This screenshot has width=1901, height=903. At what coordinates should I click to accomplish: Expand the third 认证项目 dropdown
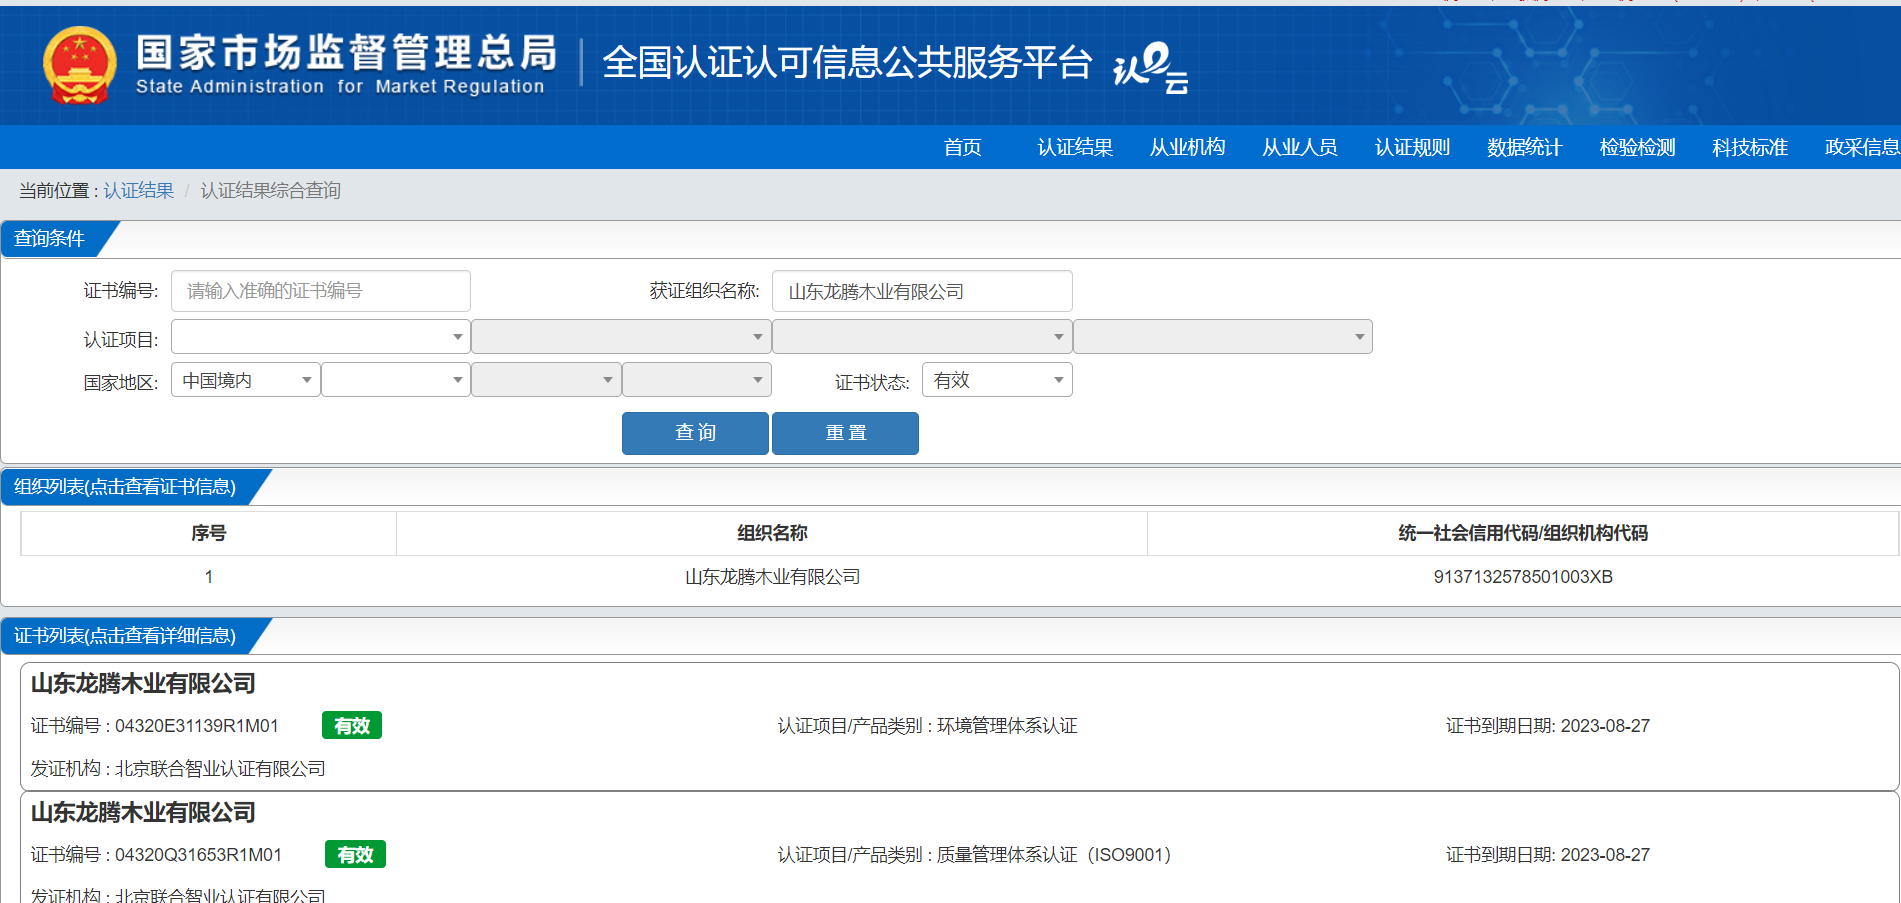(x=922, y=337)
